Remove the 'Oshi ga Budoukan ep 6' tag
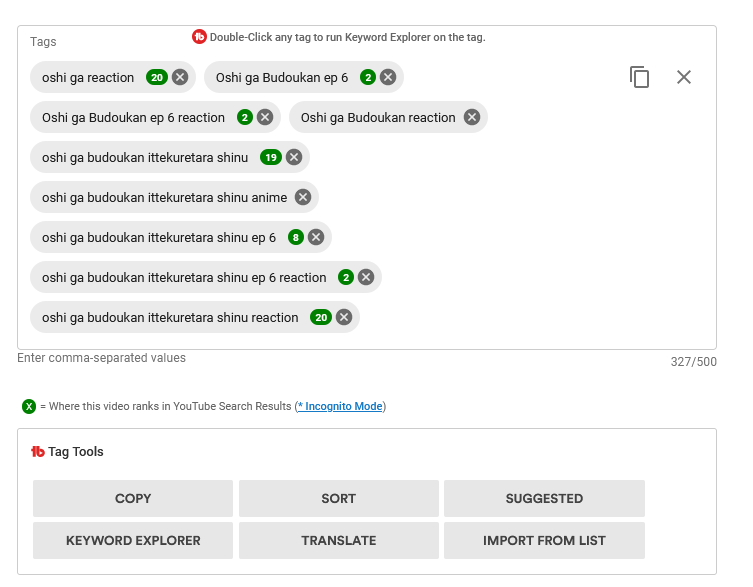Screen dimensions: 753x587 point(388,77)
